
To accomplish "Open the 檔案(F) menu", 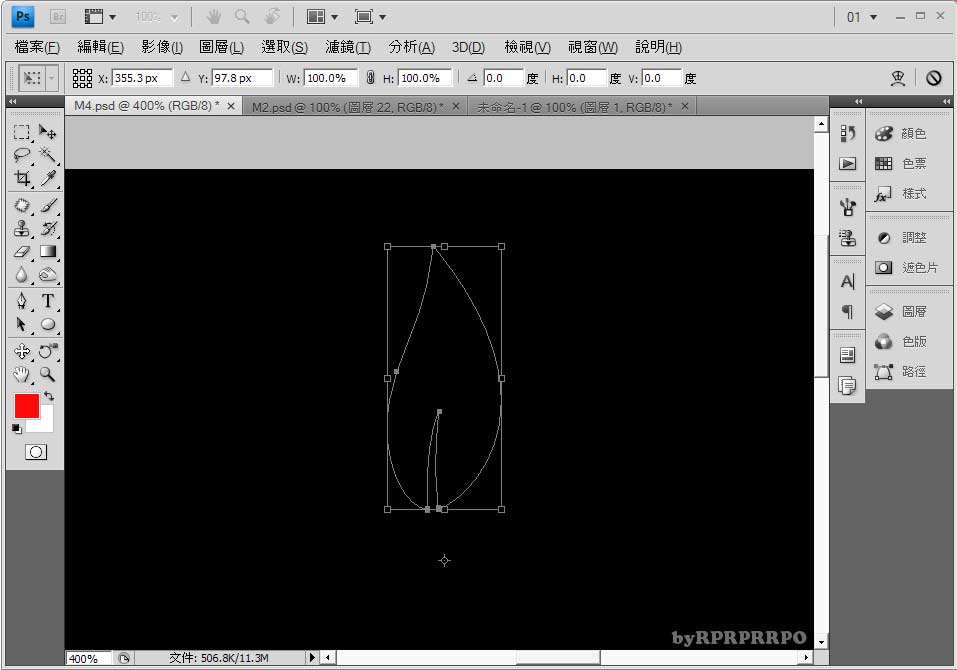I will [x=37, y=47].
